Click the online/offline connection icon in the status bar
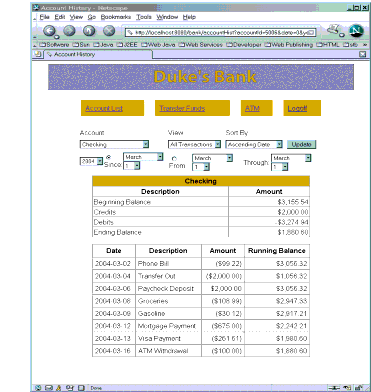The image size is (371, 392). (x=334, y=388)
